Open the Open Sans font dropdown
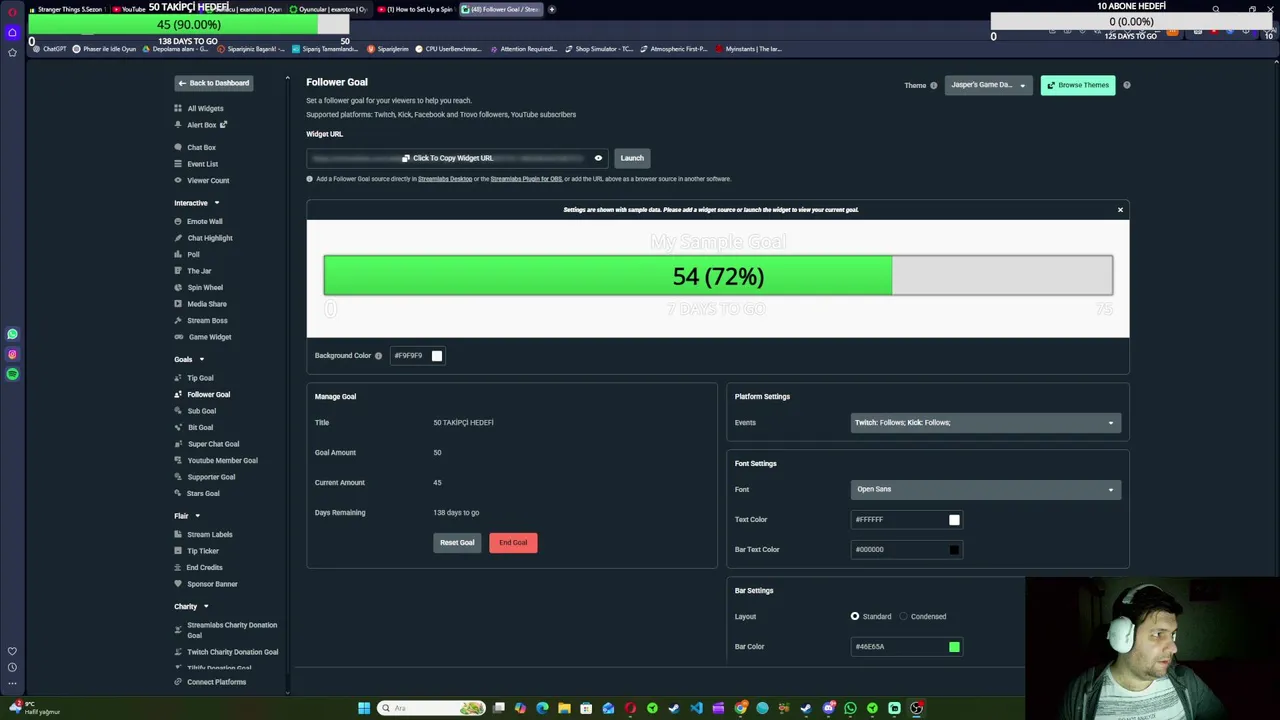Image resolution: width=1280 pixels, height=720 pixels. click(985, 489)
